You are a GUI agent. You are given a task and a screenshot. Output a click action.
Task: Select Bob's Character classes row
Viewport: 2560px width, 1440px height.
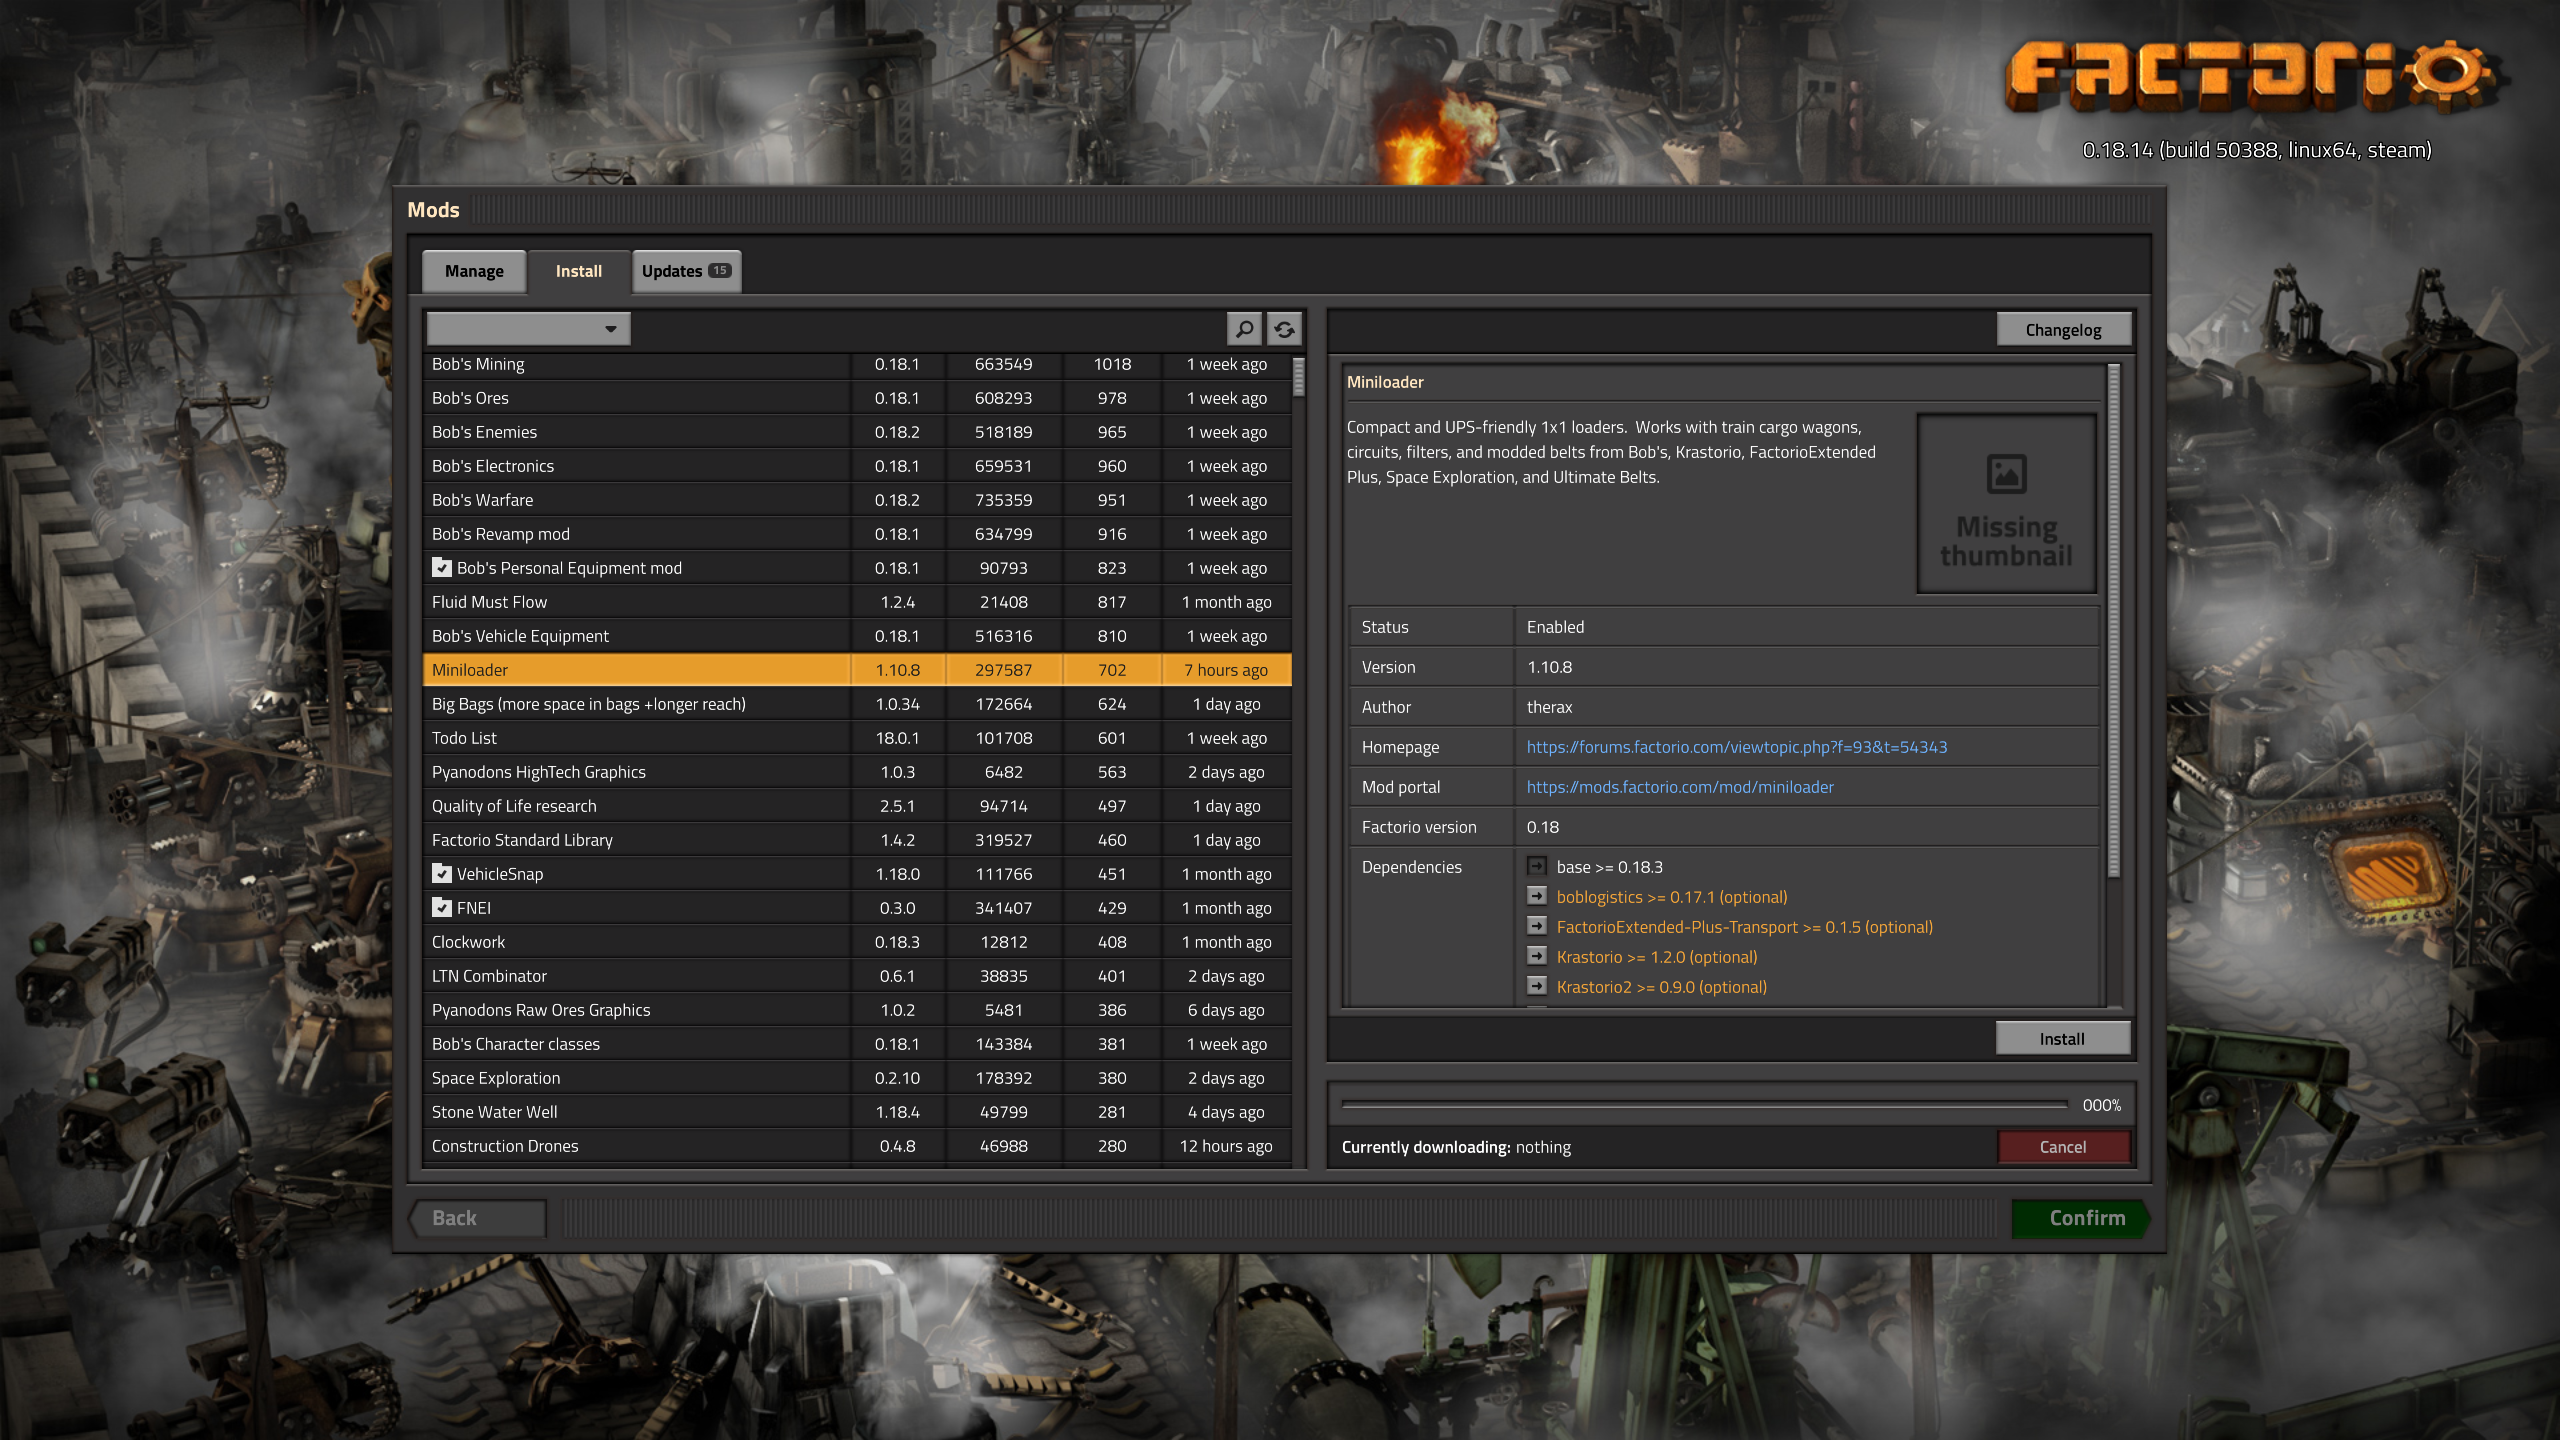tap(857, 1044)
